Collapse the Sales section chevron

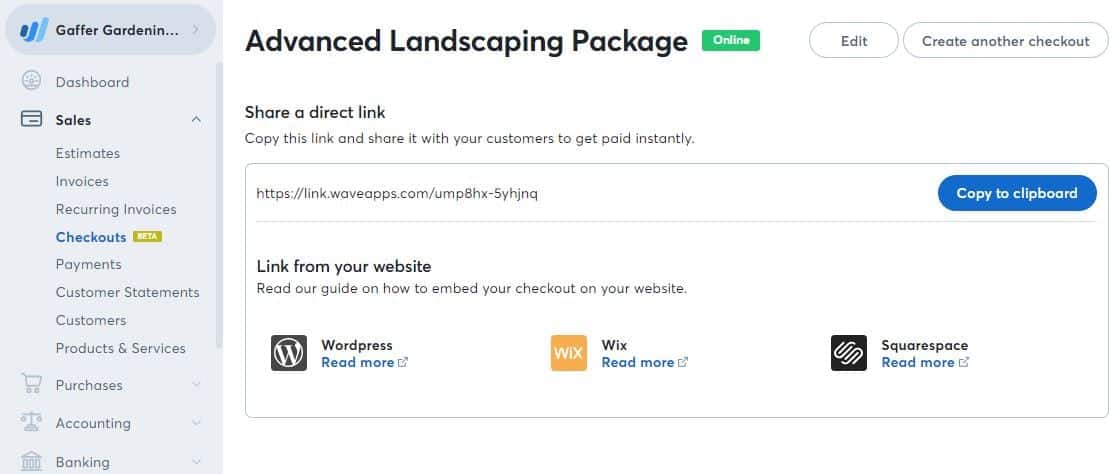(x=196, y=120)
